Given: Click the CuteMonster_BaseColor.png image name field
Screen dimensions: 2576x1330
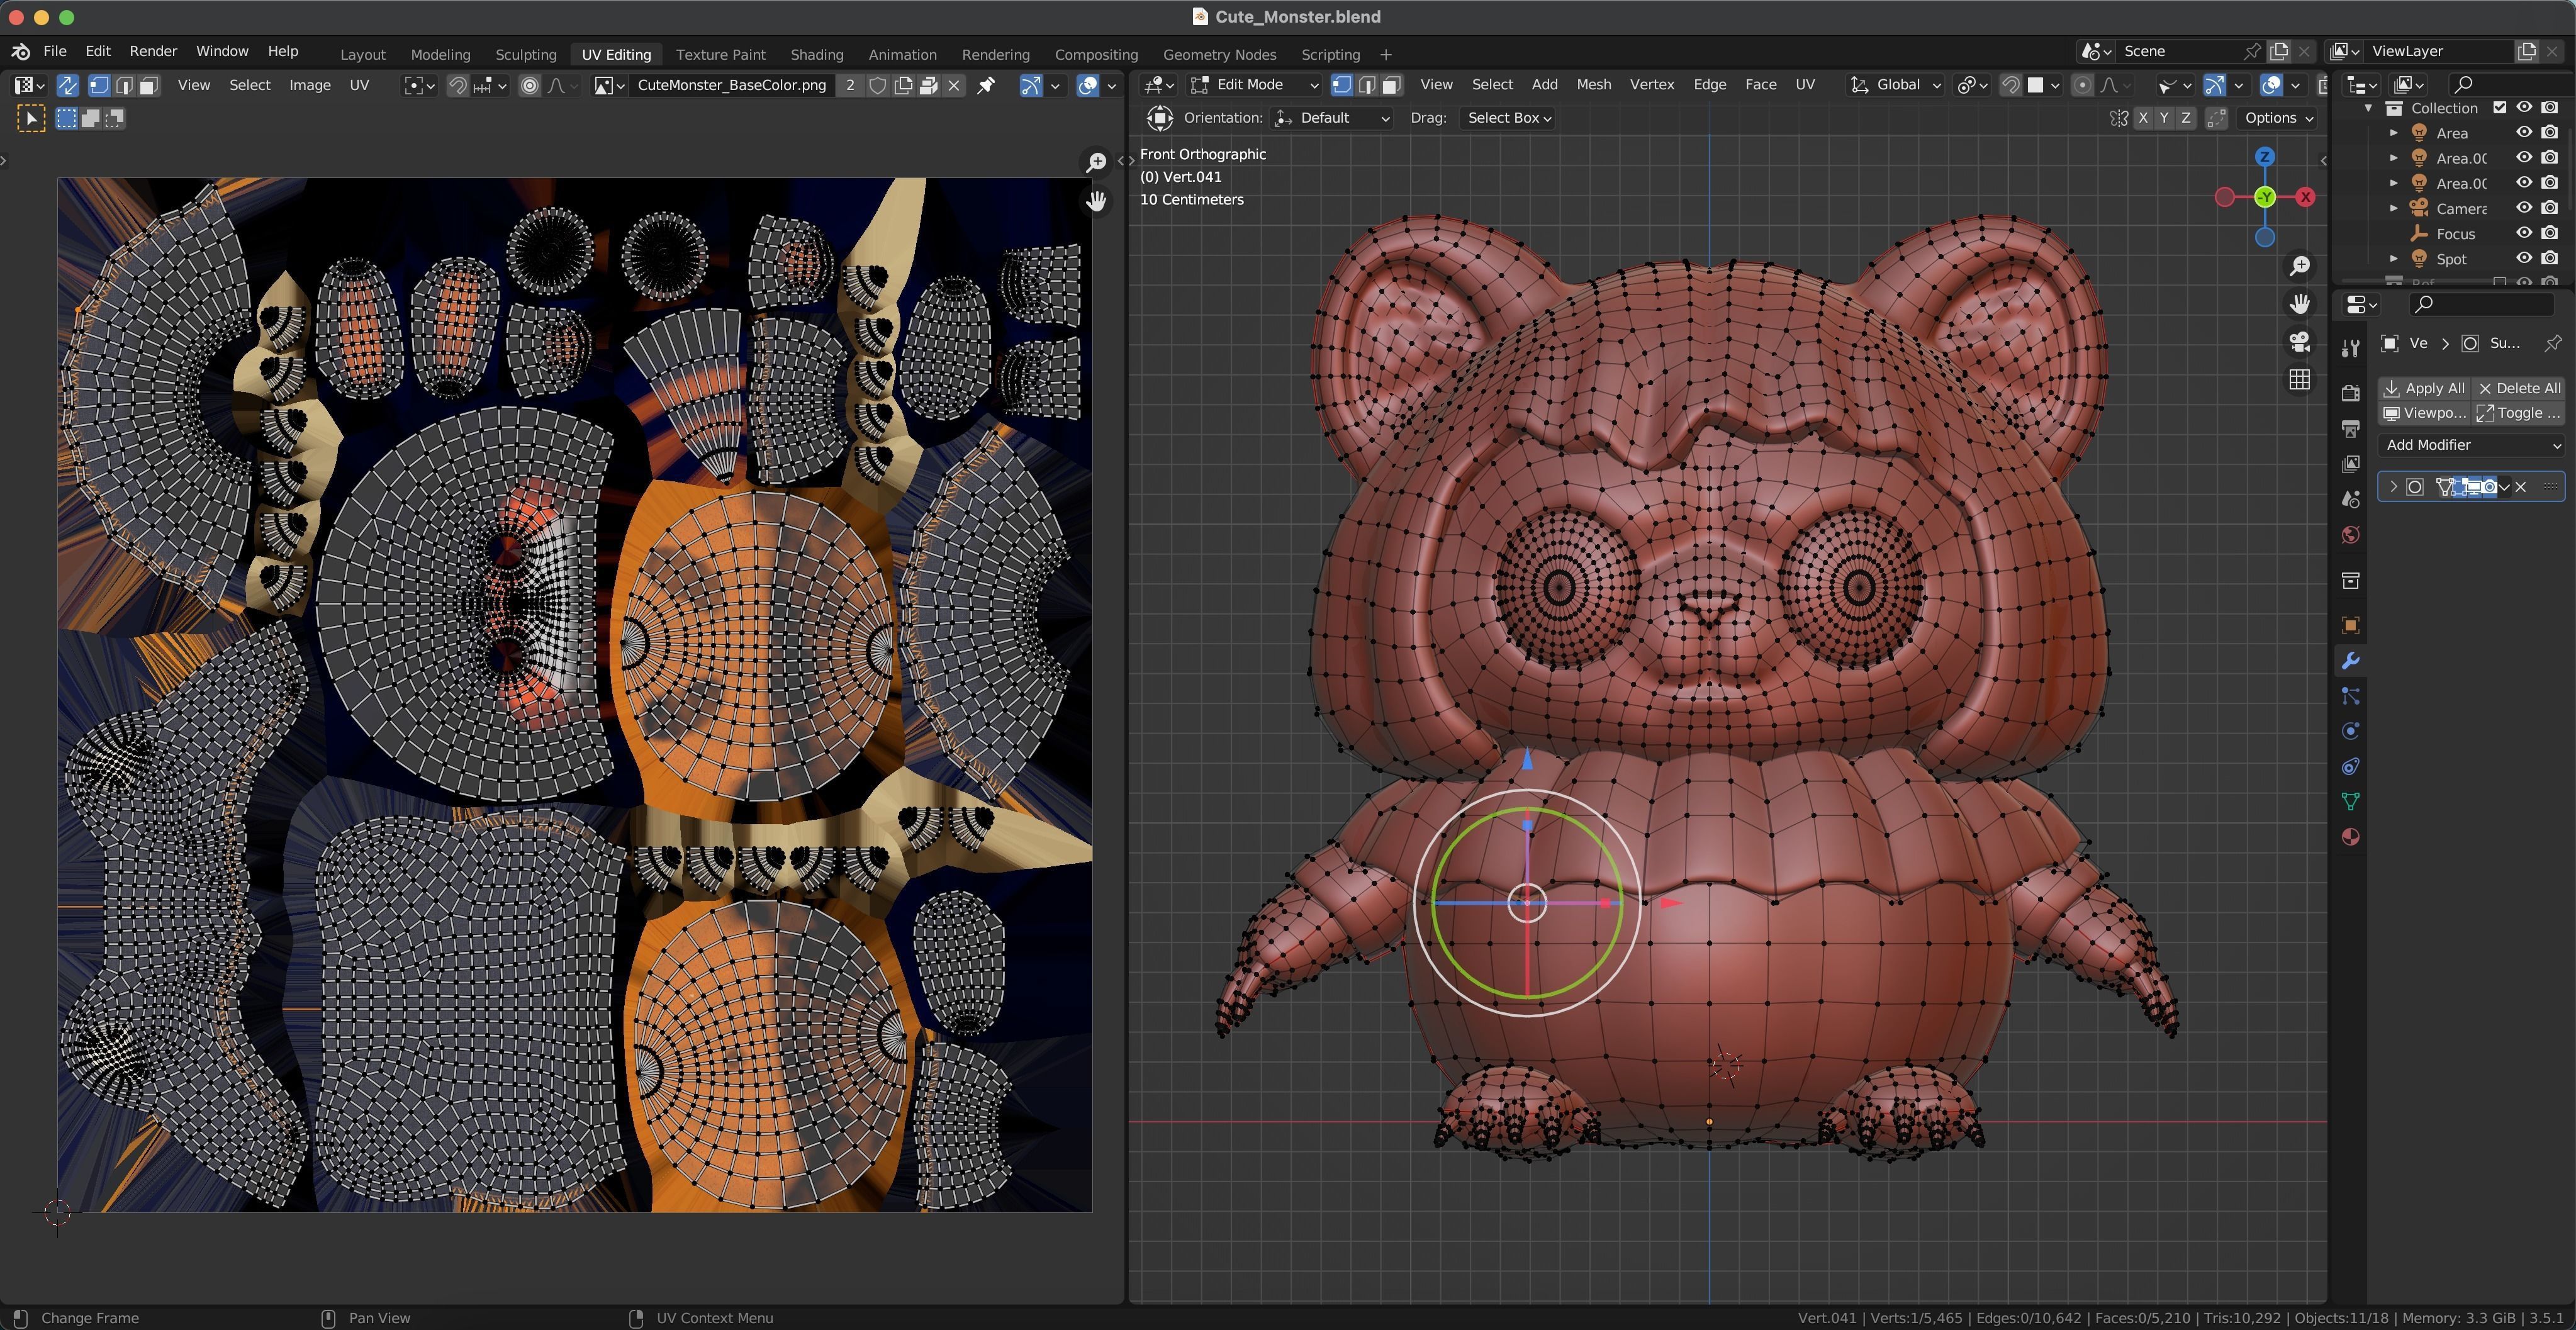Looking at the screenshot, I should [x=732, y=85].
